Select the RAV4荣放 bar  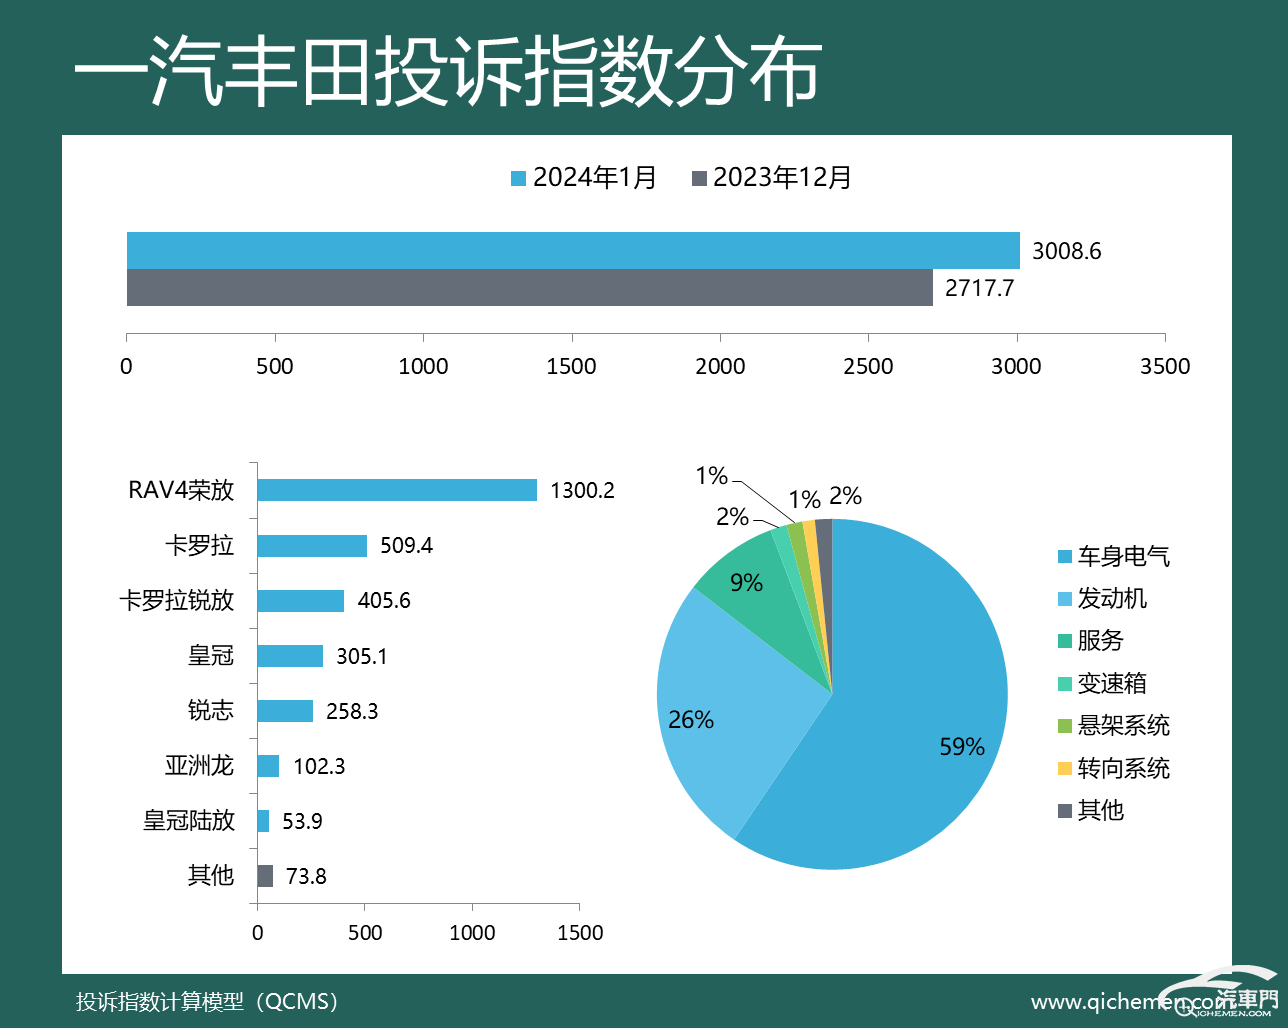[397, 490]
